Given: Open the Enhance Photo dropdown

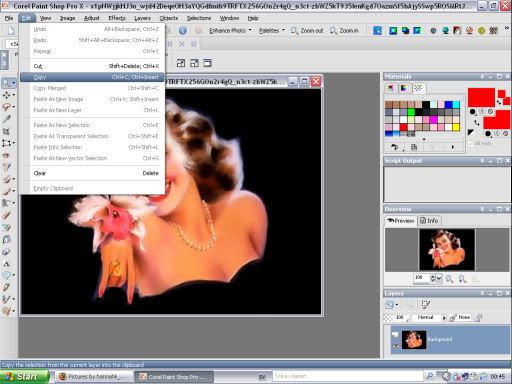Looking at the screenshot, I should click(230, 31).
